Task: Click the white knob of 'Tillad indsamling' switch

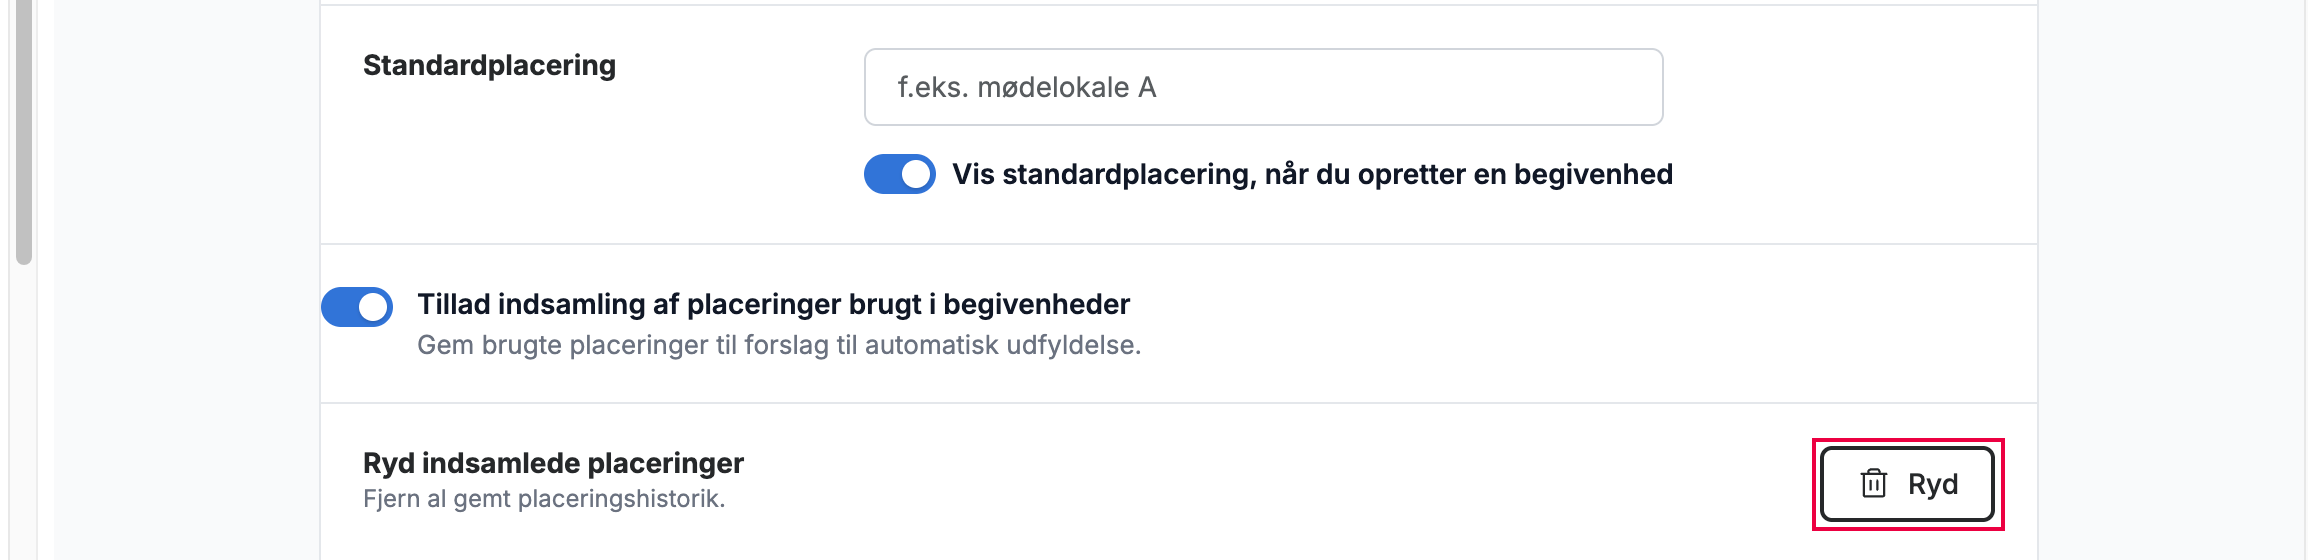Action: click(x=373, y=307)
